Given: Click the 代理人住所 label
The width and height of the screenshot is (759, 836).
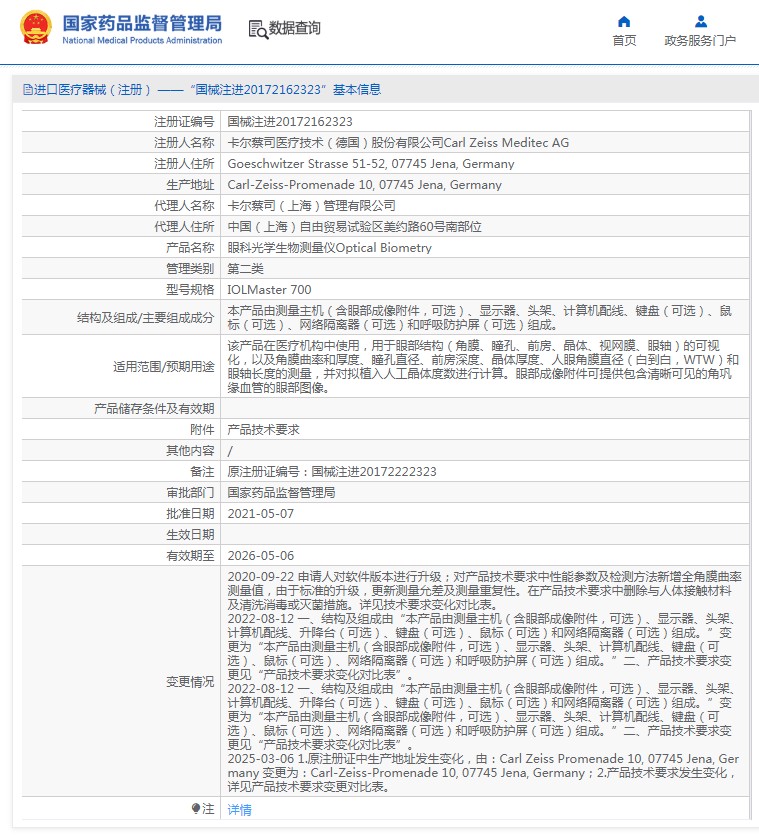Looking at the screenshot, I should [x=184, y=227].
